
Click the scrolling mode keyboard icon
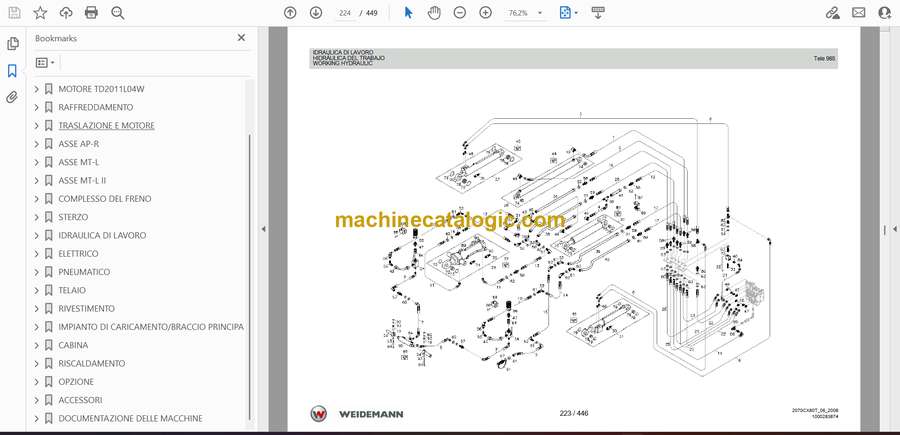(598, 13)
